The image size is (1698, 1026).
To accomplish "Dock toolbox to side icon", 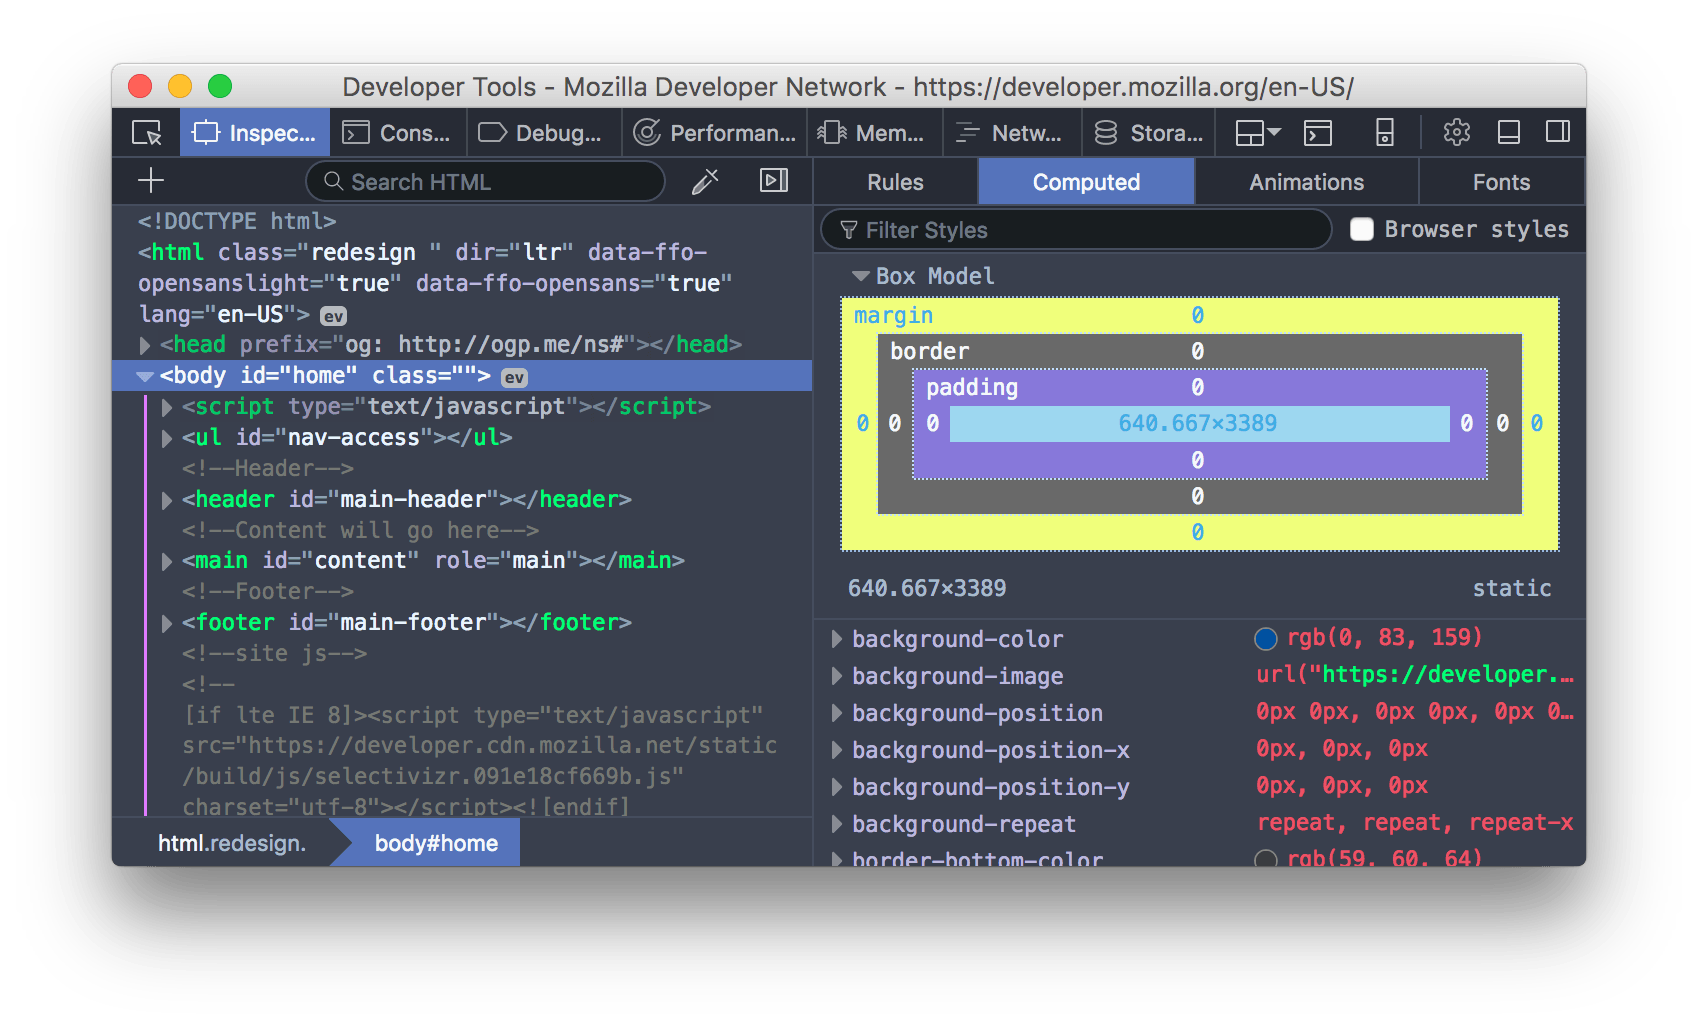I will click(1558, 132).
